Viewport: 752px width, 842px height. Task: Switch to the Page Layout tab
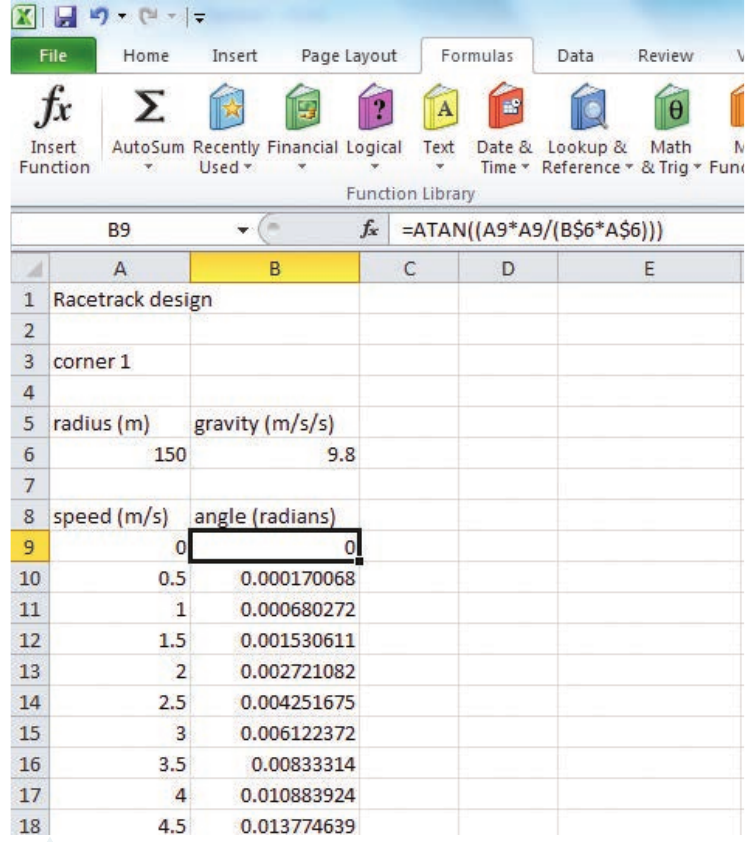tap(349, 55)
